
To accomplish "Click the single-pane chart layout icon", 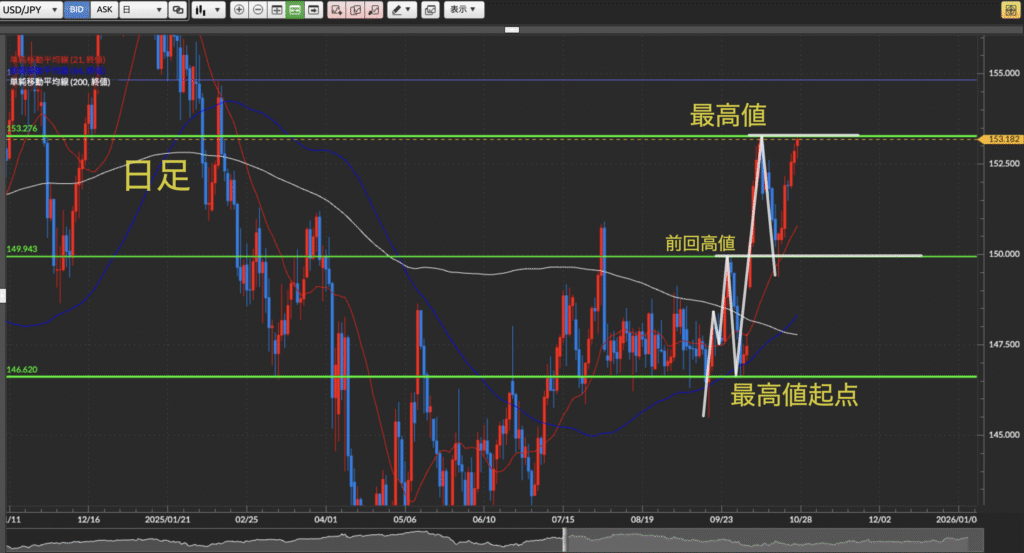I will [314, 10].
